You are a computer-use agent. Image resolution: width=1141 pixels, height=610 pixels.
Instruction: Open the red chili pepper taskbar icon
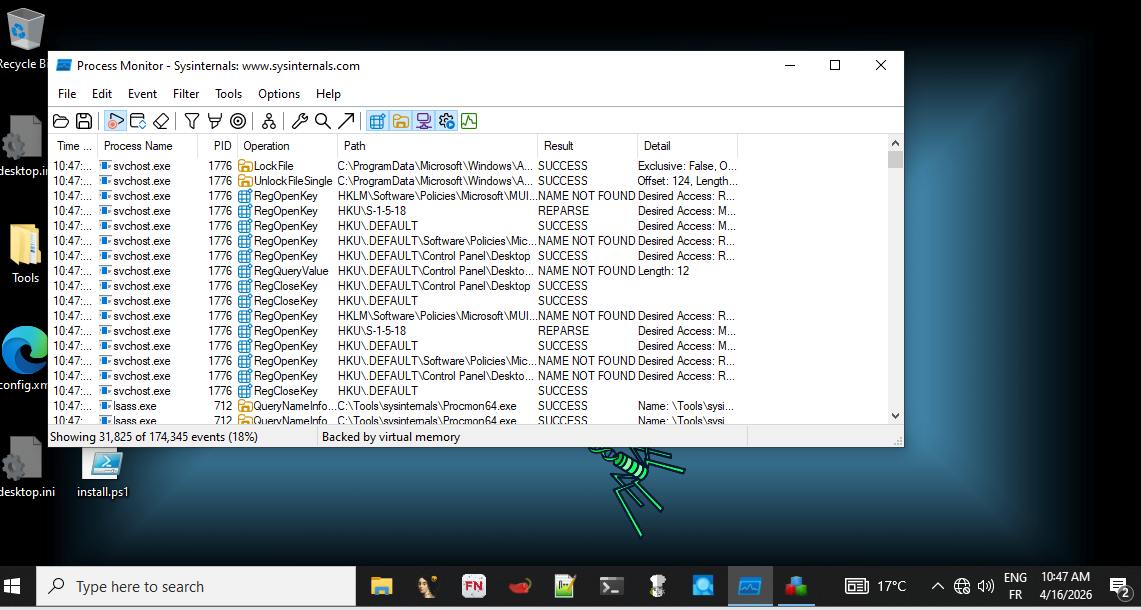point(519,586)
